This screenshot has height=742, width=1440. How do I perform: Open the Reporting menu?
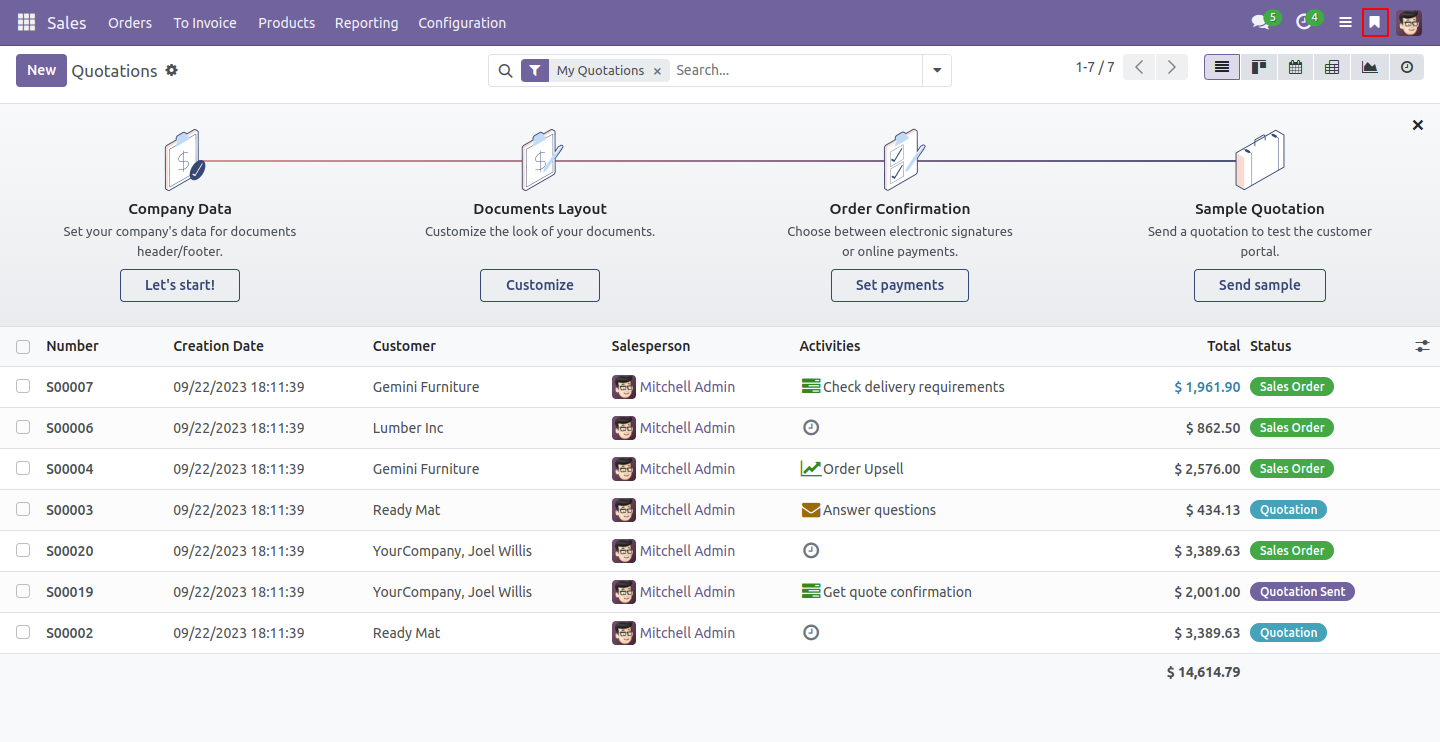(x=366, y=22)
